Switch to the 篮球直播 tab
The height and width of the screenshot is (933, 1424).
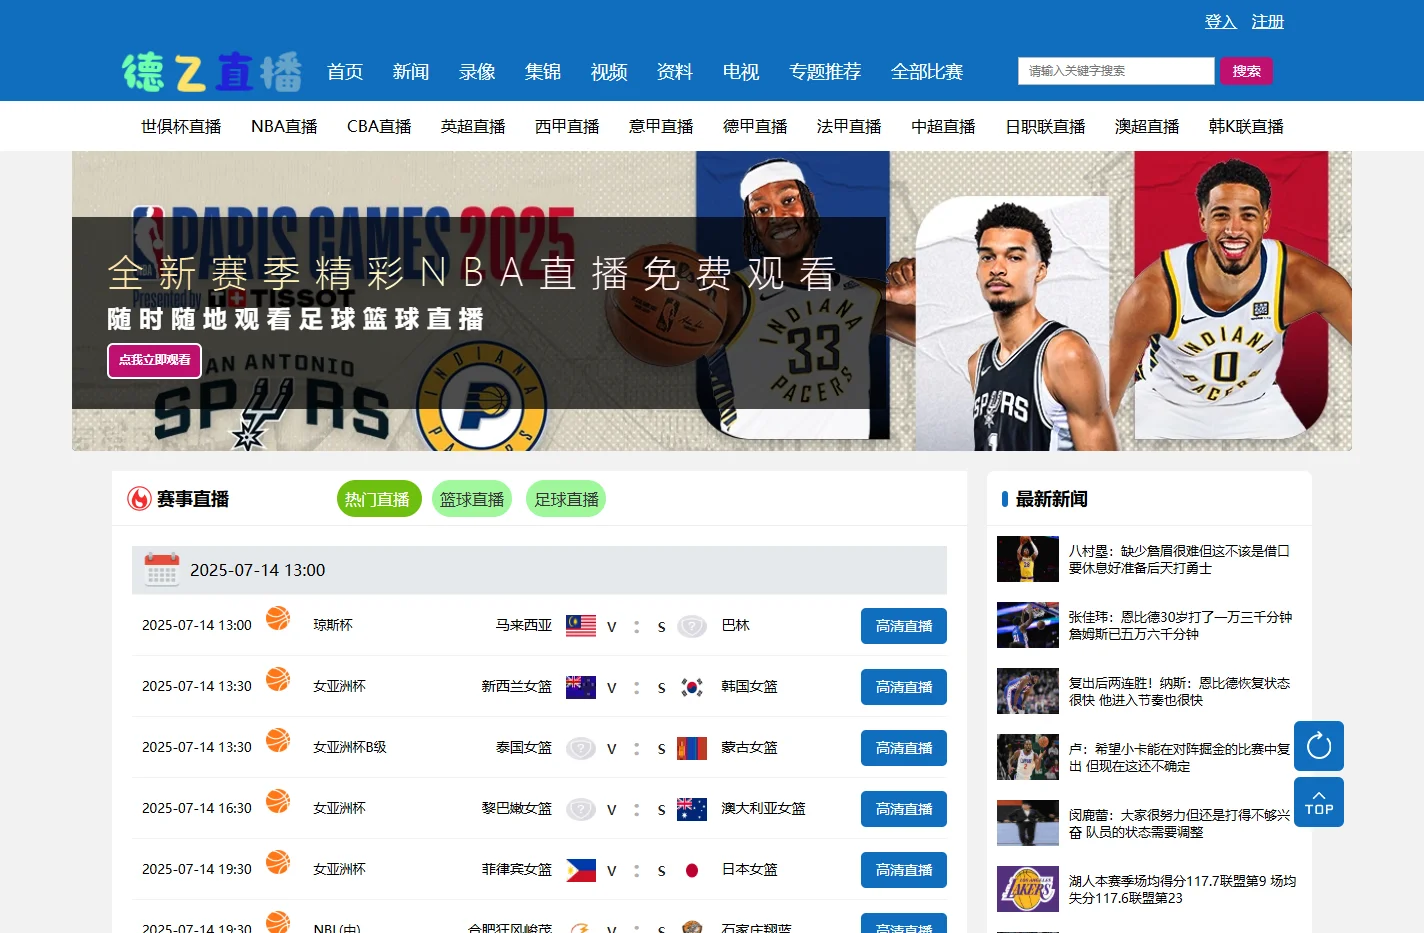pyautogui.click(x=472, y=499)
